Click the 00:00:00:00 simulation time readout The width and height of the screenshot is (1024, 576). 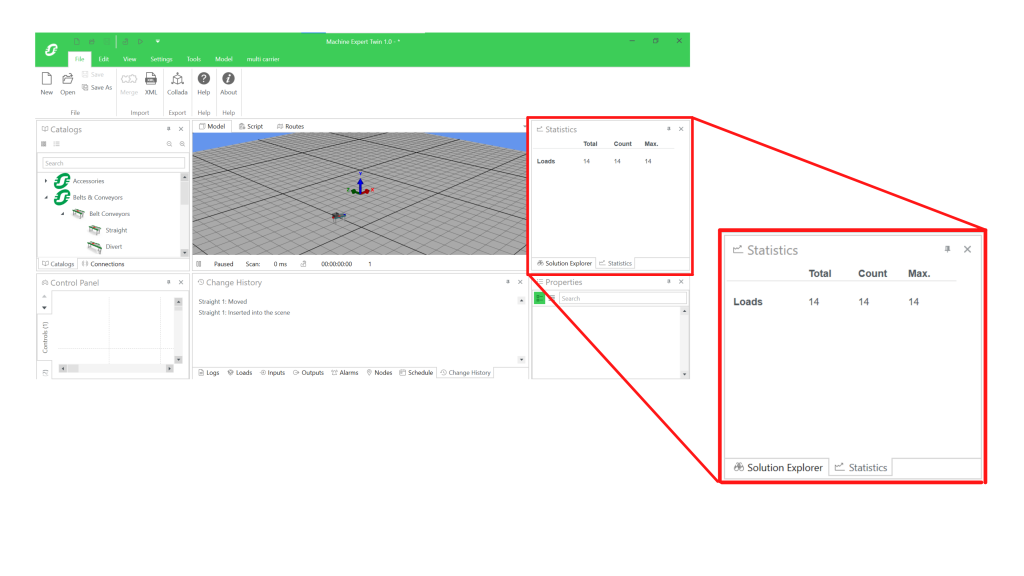[x=336, y=264]
